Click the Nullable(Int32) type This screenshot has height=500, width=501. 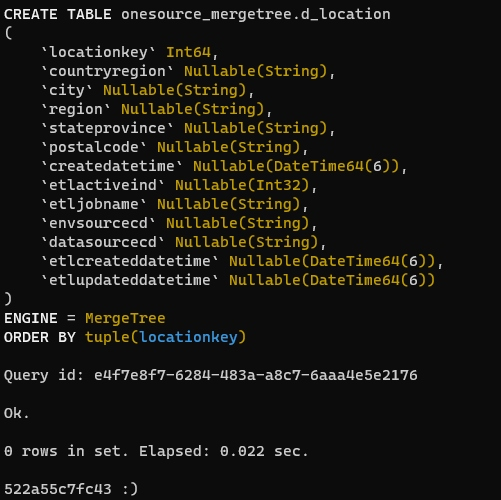pos(242,185)
